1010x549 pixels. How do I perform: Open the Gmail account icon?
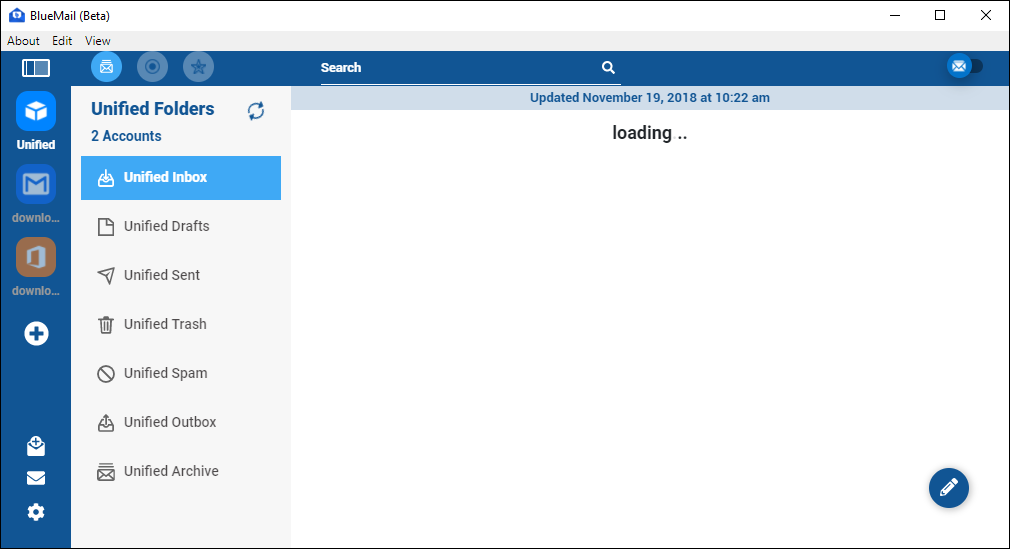coord(36,184)
